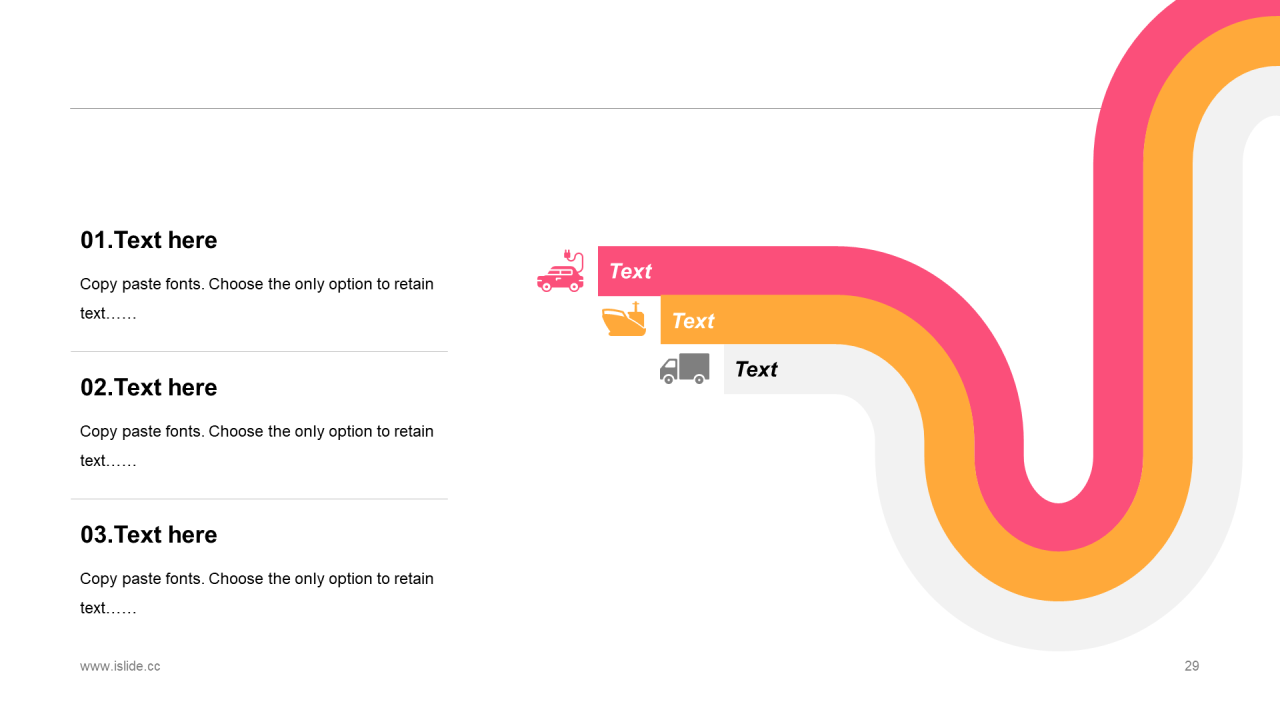Click the "03.Text here" heading
The width and height of the screenshot is (1280, 720).
tap(149, 535)
